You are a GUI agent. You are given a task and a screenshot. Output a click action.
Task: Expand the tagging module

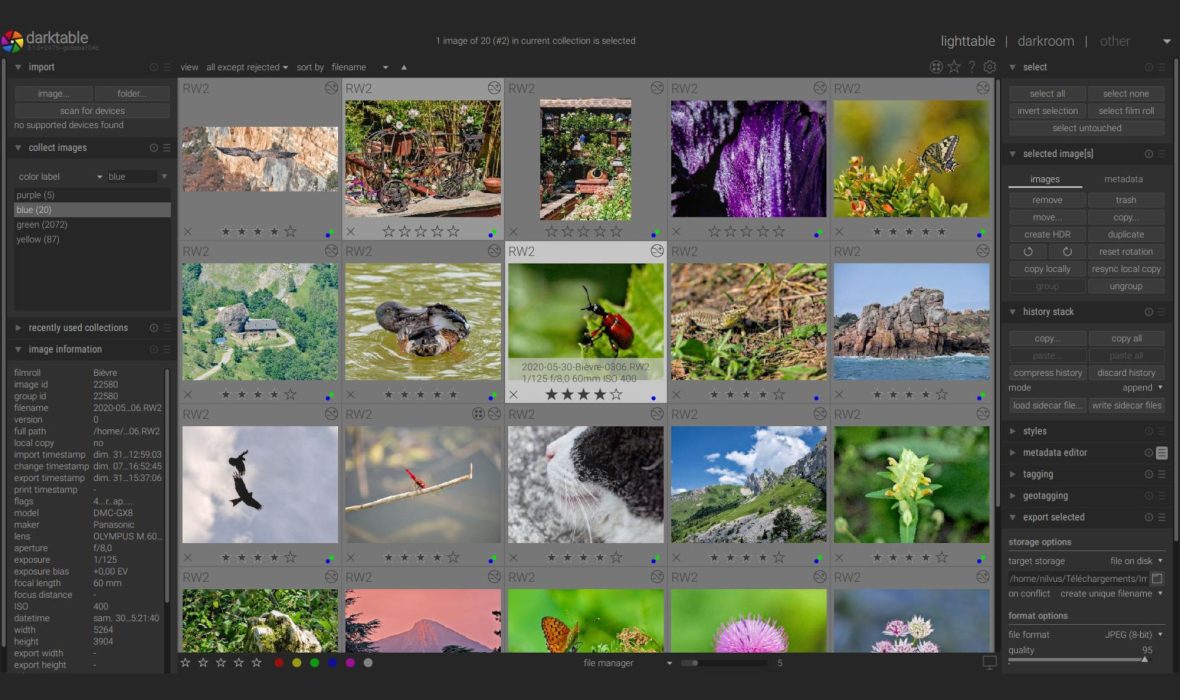[x=1038, y=474]
